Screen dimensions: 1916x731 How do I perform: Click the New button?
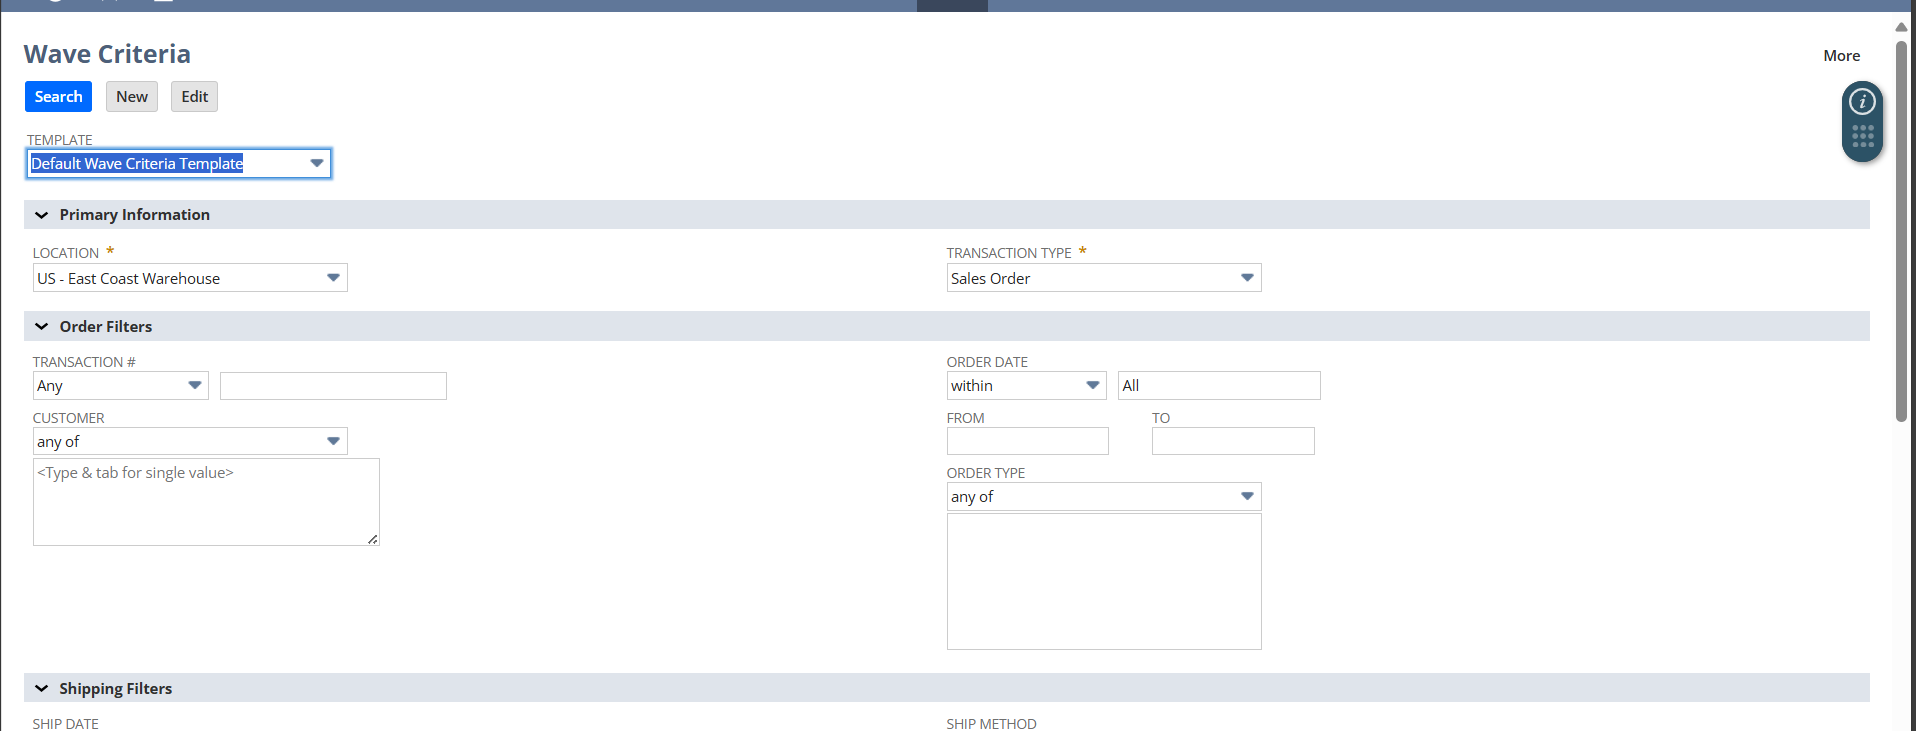[x=132, y=97]
